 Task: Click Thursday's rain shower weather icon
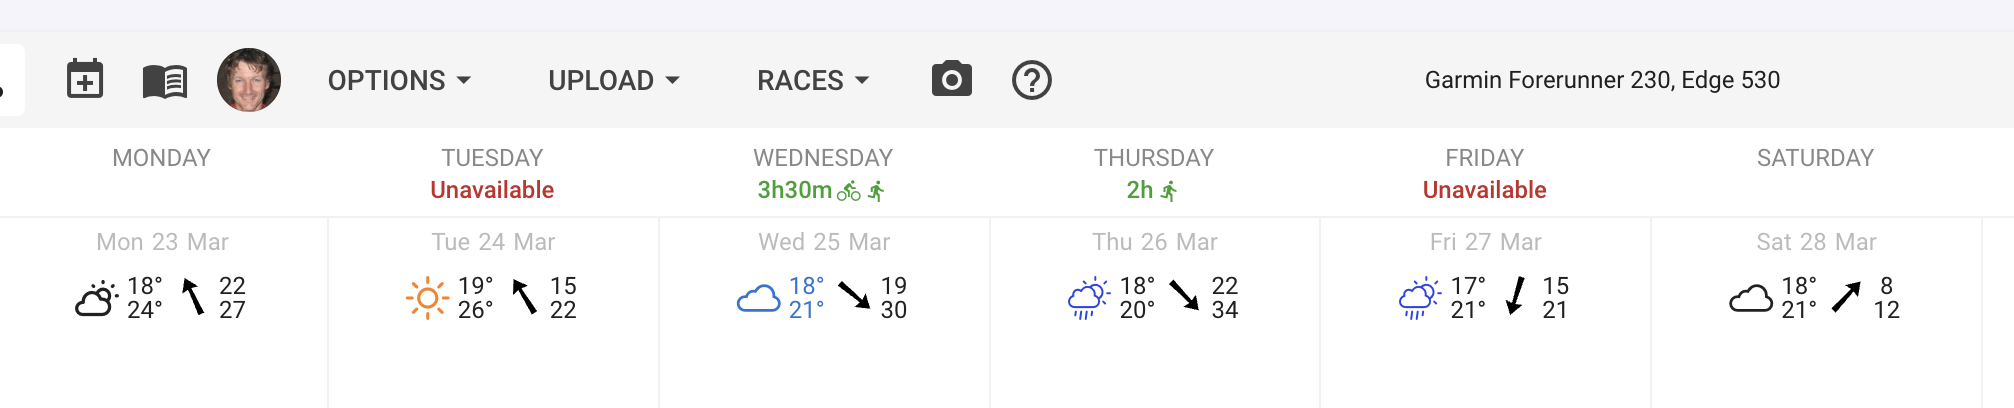[x=1088, y=298]
